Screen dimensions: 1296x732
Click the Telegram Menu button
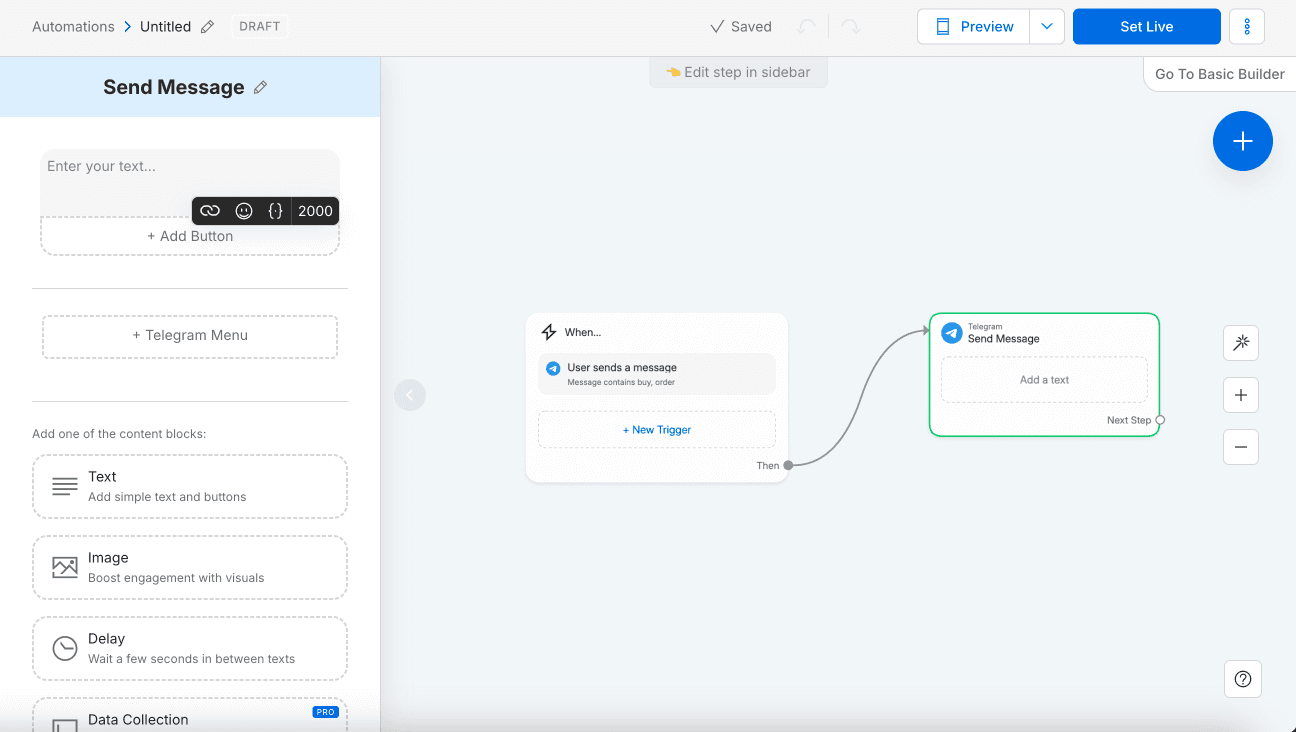coord(190,336)
